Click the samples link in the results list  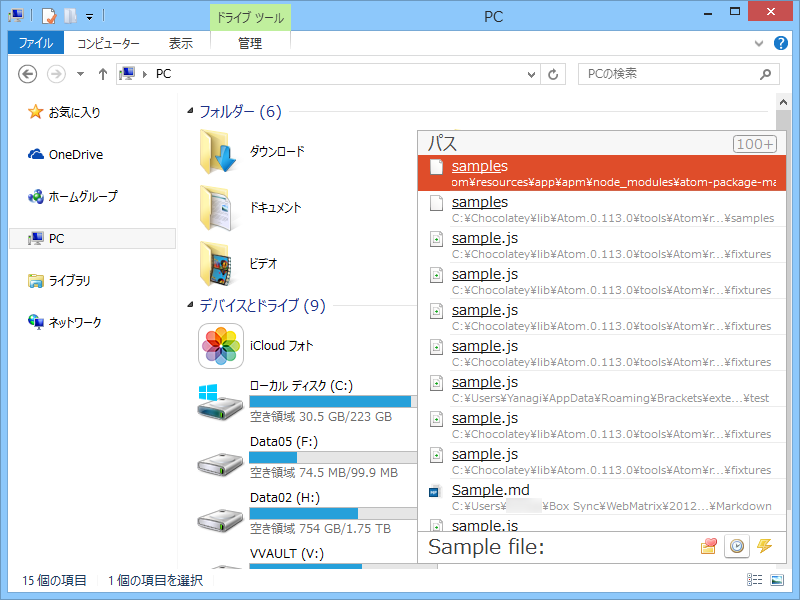(479, 201)
